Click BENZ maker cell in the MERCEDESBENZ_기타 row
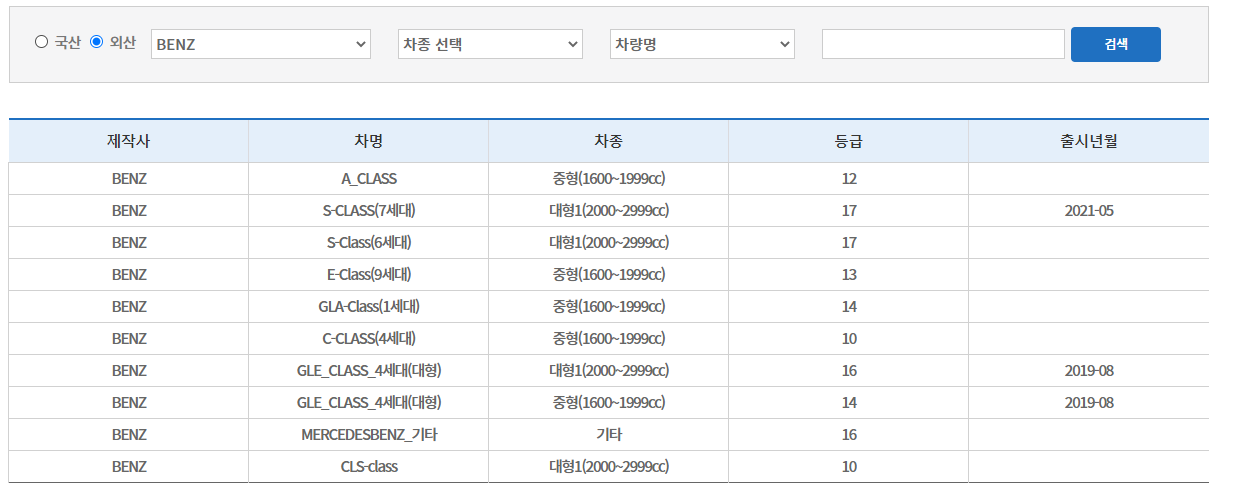This screenshot has width=1248, height=486. point(129,435)
